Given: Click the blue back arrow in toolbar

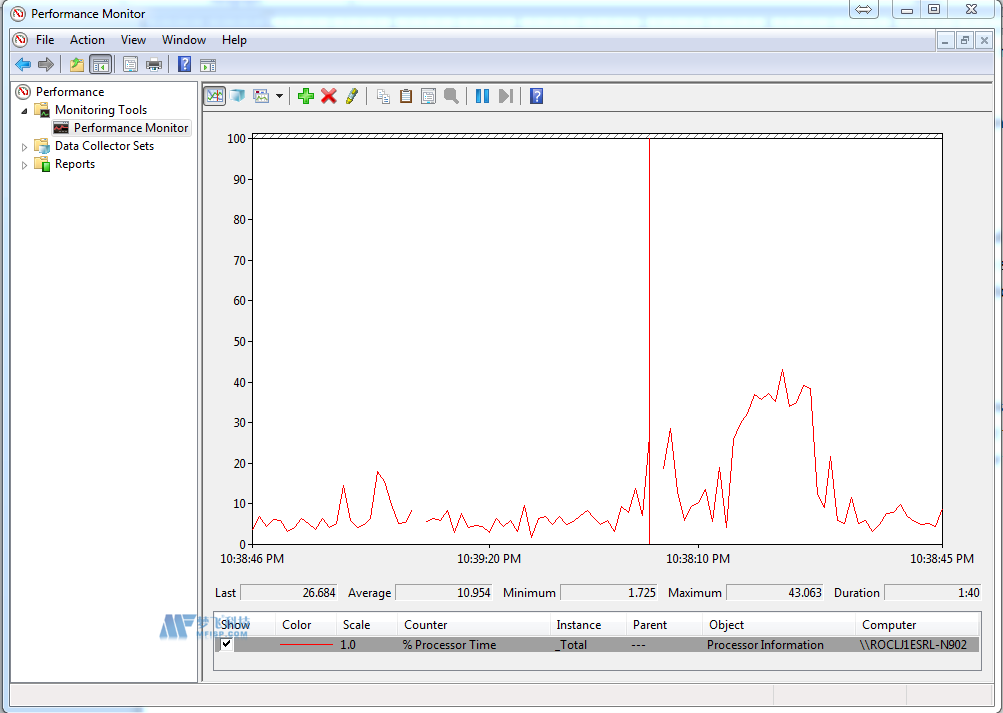Looking at the screenshot, I should (23, 65).
